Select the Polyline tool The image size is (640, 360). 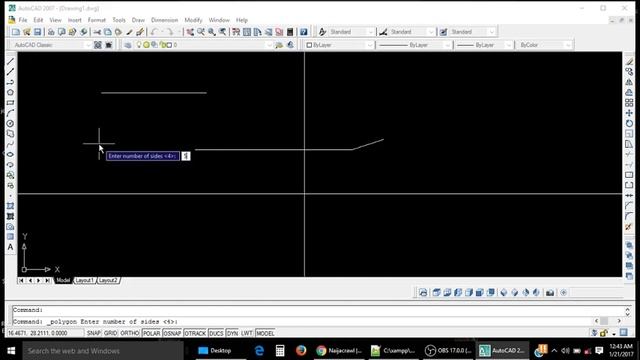click(10, 82)
